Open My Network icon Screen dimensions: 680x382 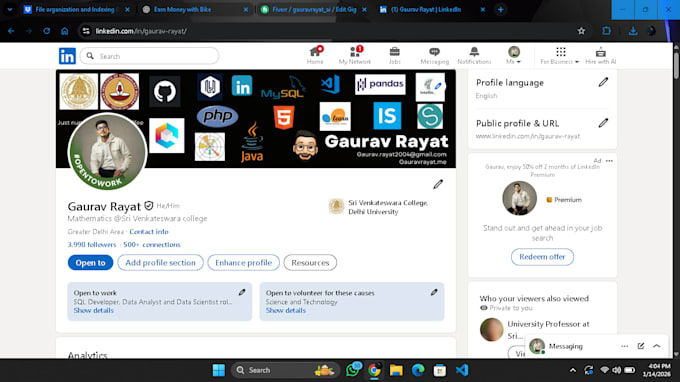coord(355,56)
